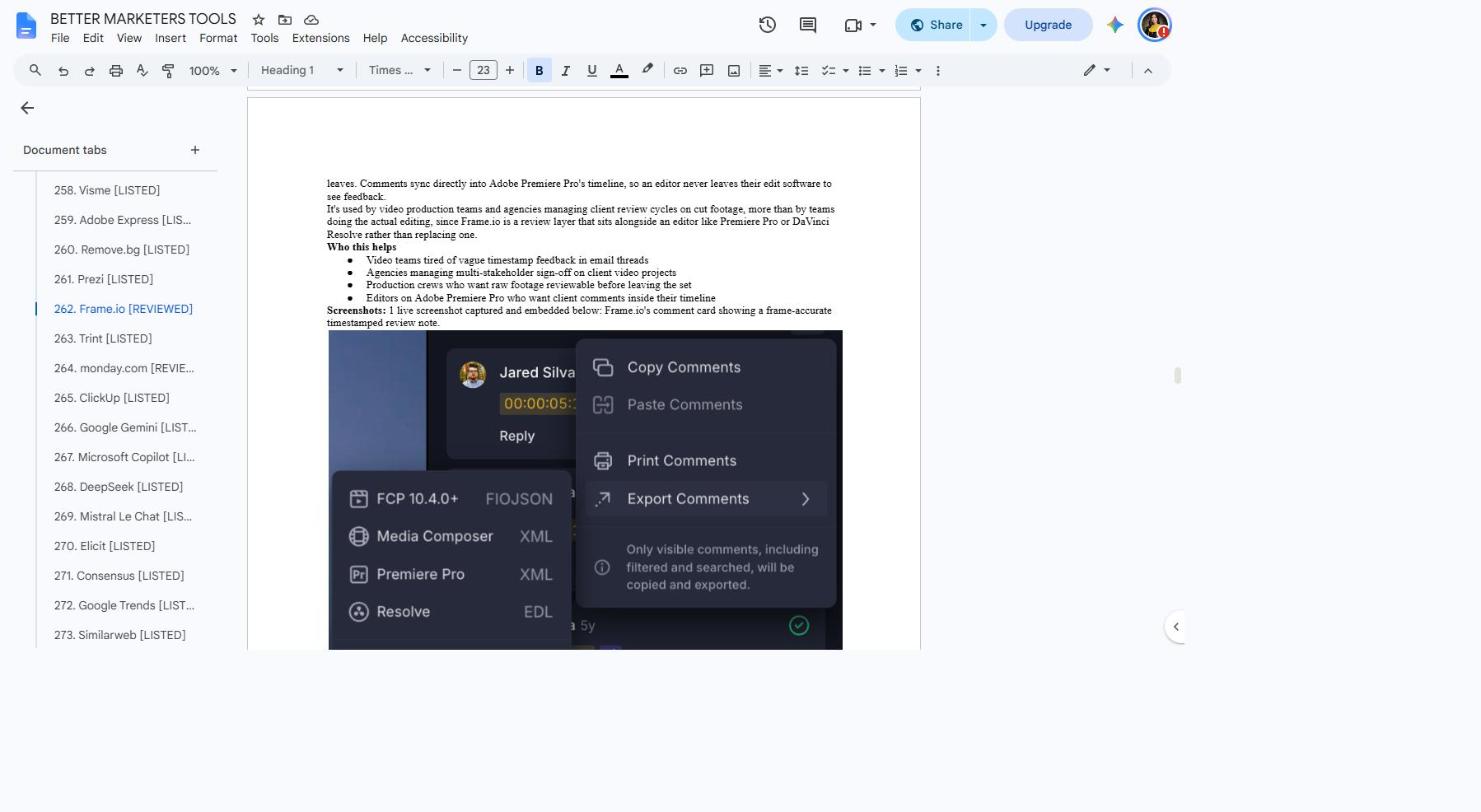Screen dimensions: 1481x812
Task: Open tab 270. Elicit [LISTED]
Action: (104, 546)
